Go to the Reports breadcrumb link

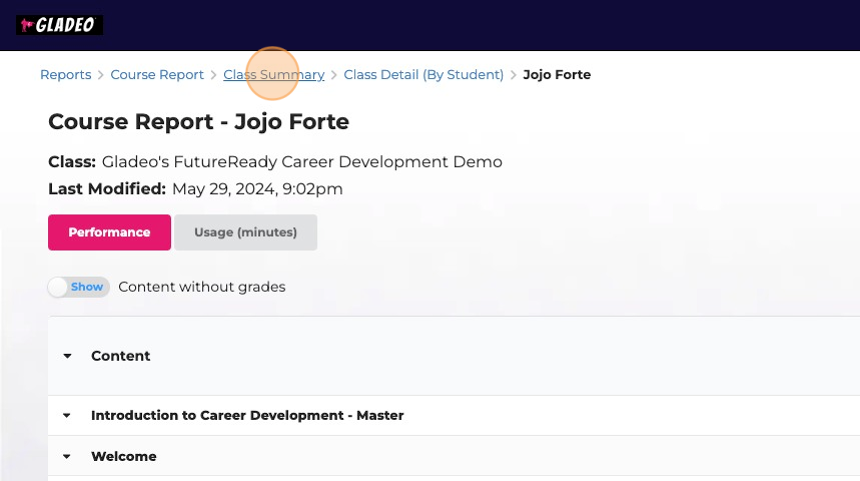tap(65, 75)
